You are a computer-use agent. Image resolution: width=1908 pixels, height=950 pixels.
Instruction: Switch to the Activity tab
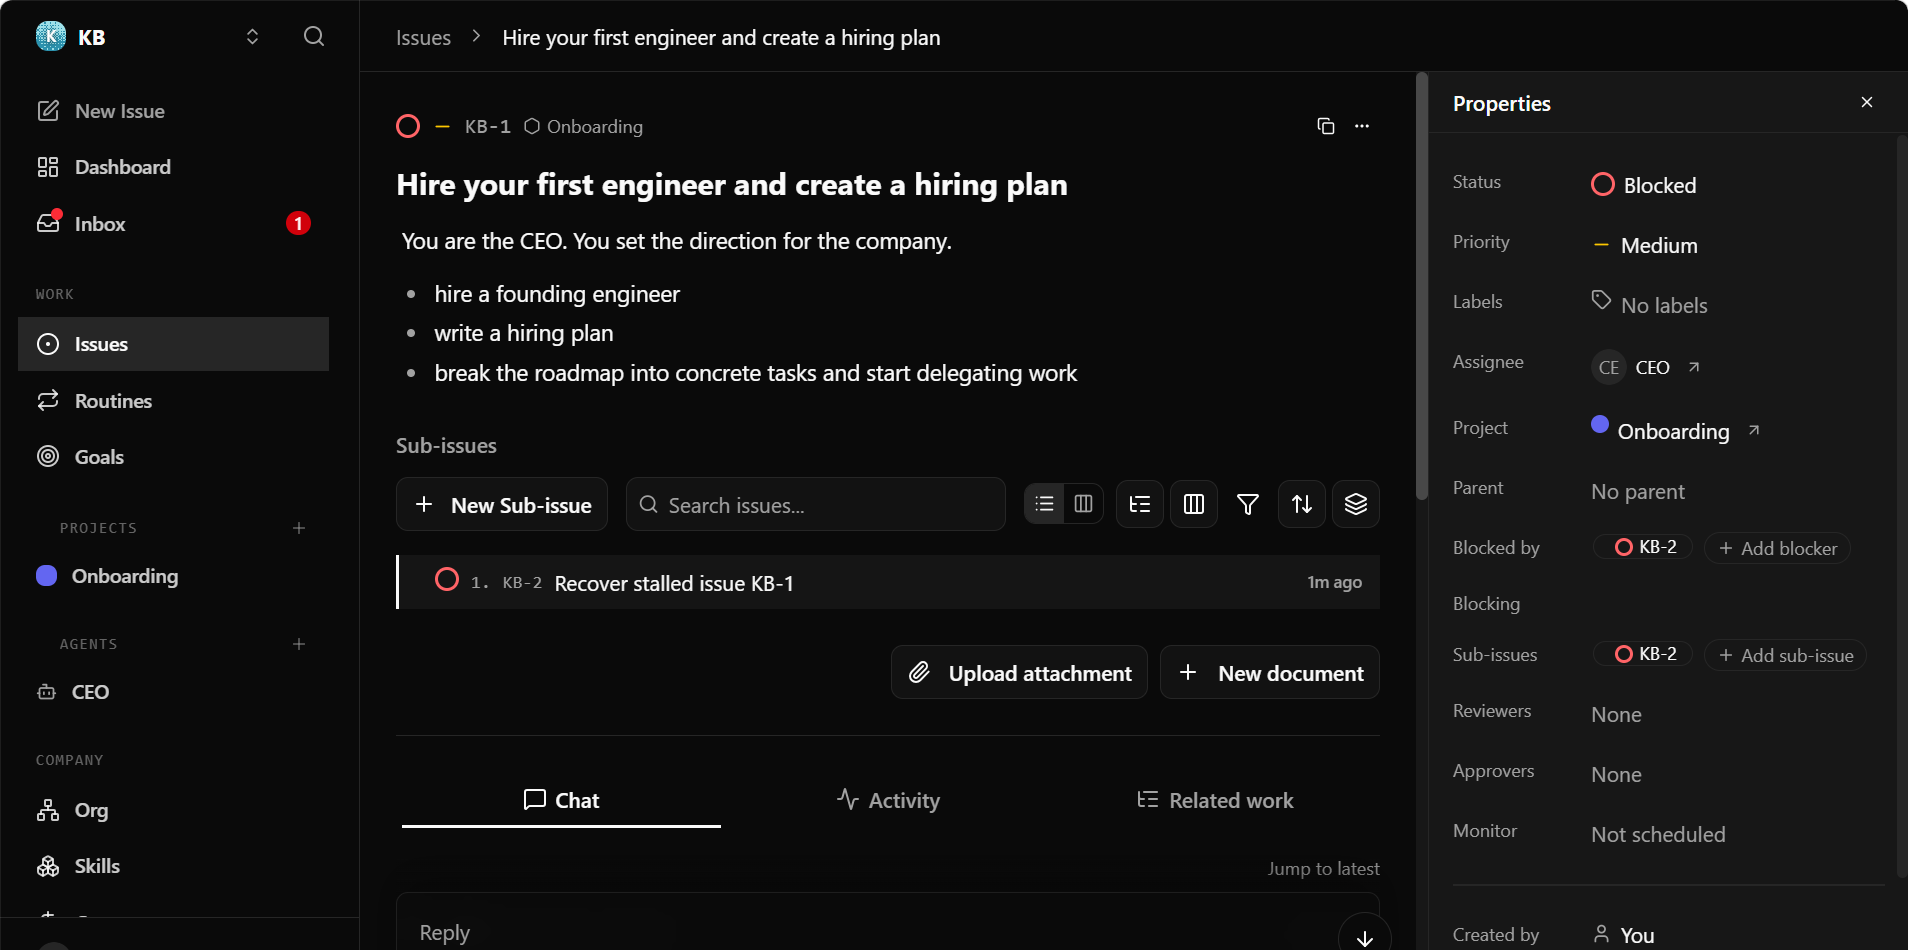click(888, 800)
